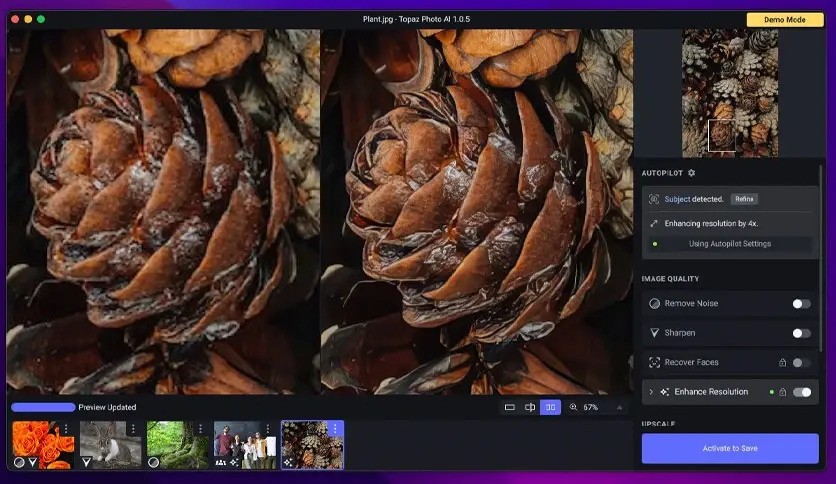Click Activate to Save button
836x484 pixels.
coord(730,448)
